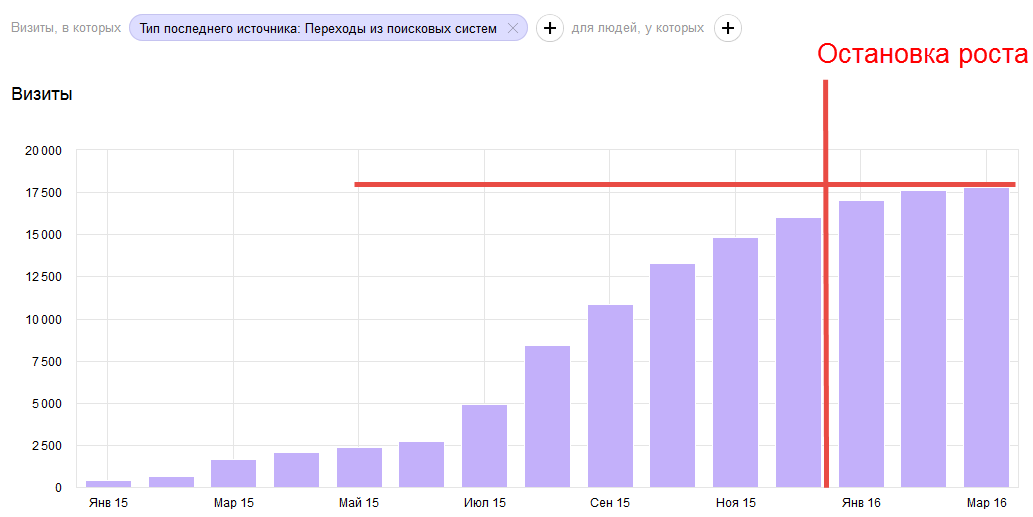
Task: Click the bar between Ноя 15 and Янв 16
Action: (x=798, y=352)
